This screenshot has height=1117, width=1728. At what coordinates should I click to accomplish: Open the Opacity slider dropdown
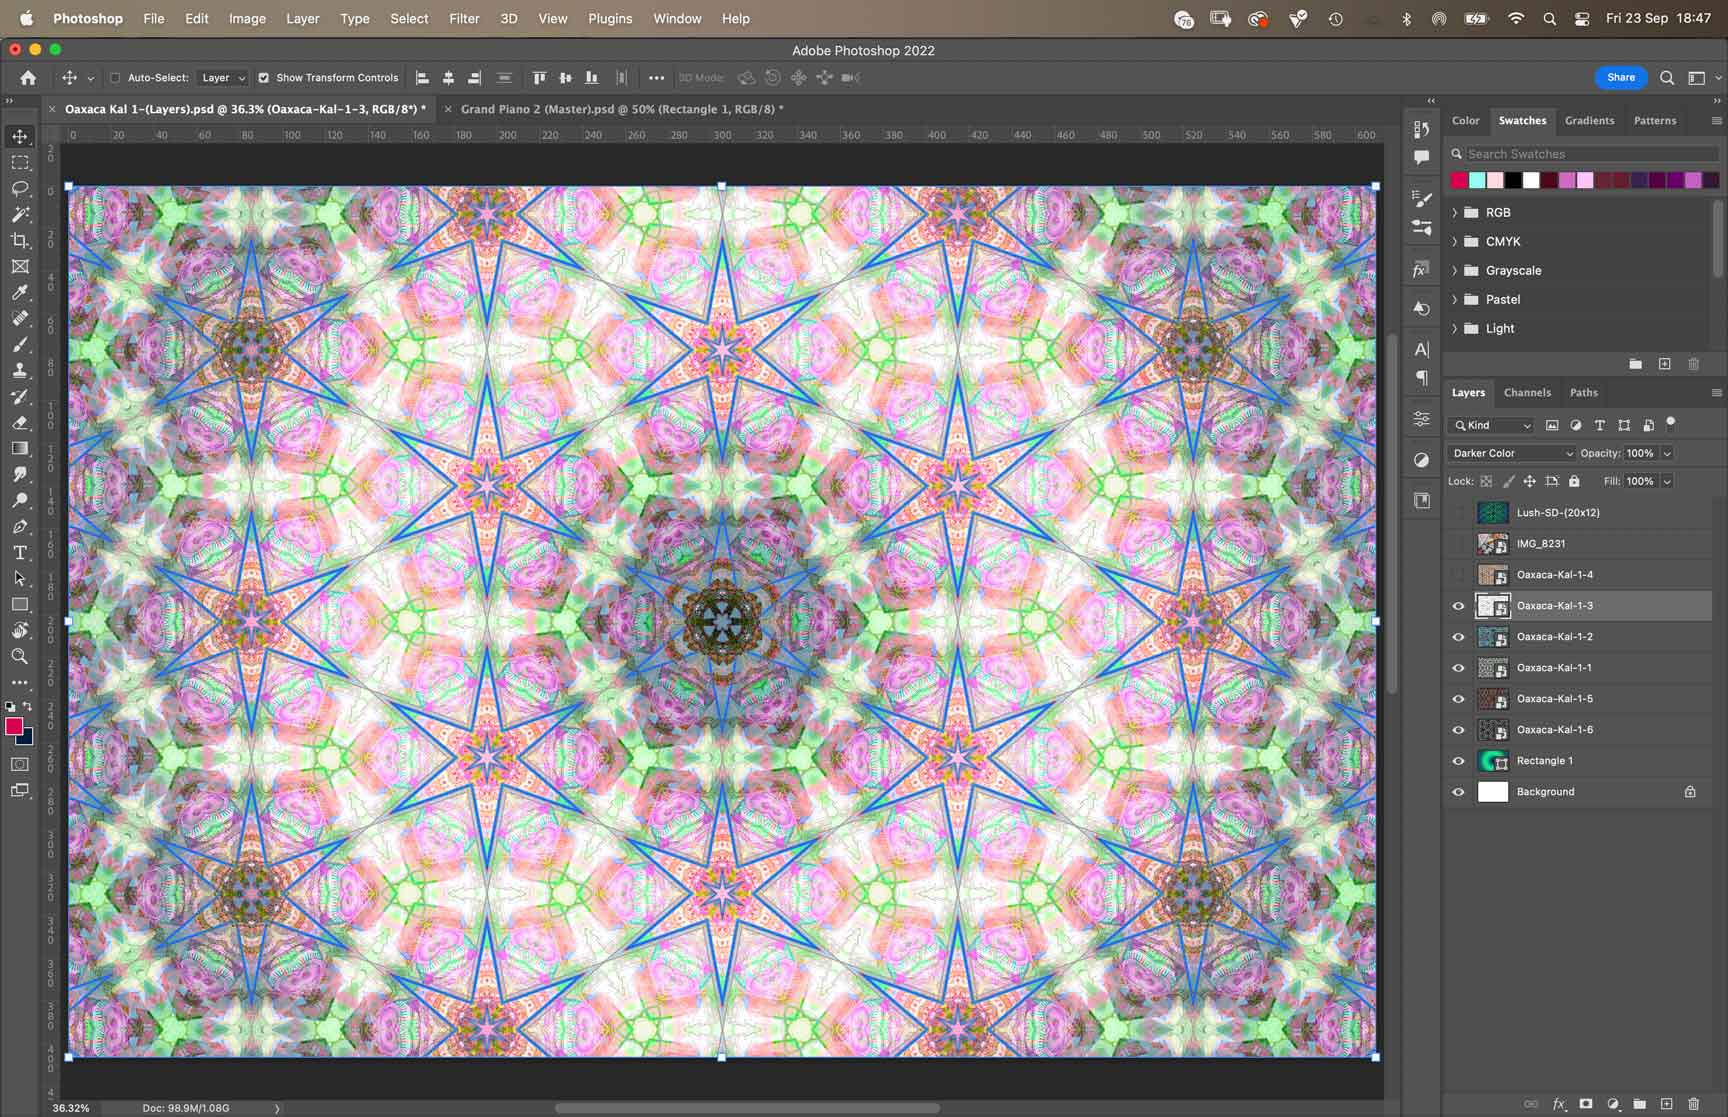click(x=1667, y=453)
